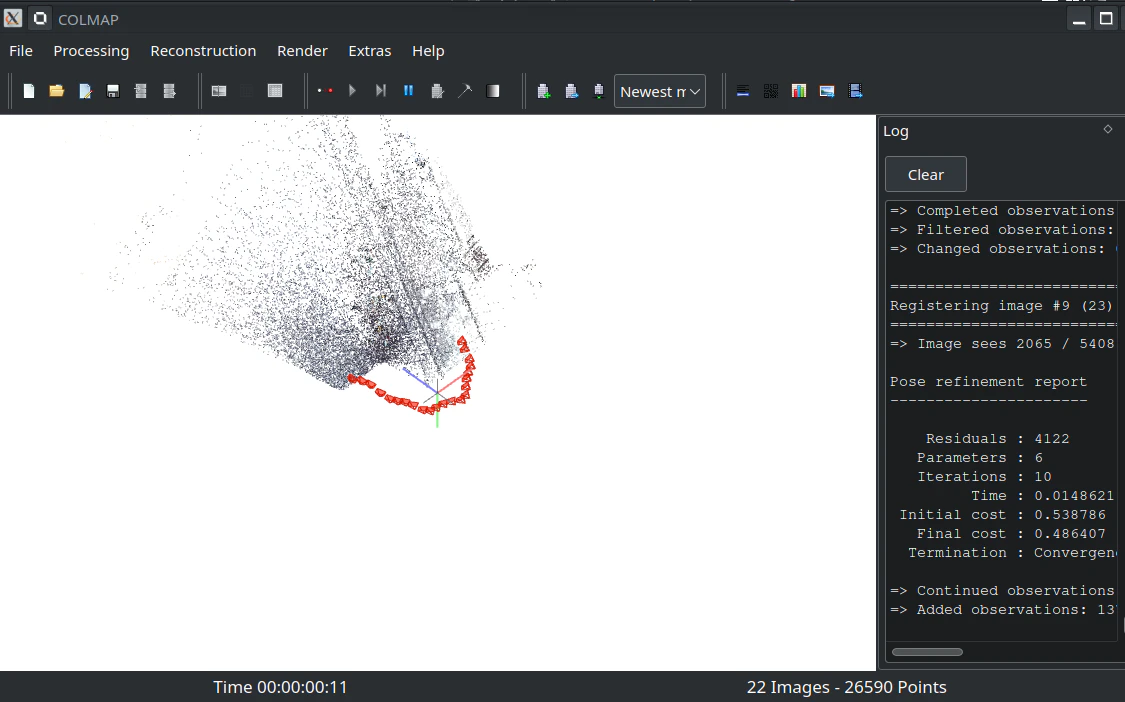The width and height of the screenshot is (1125, 702).
Task: Click 'Initial cost : 0.538786' log line
Action: (x=1002, y=515)
